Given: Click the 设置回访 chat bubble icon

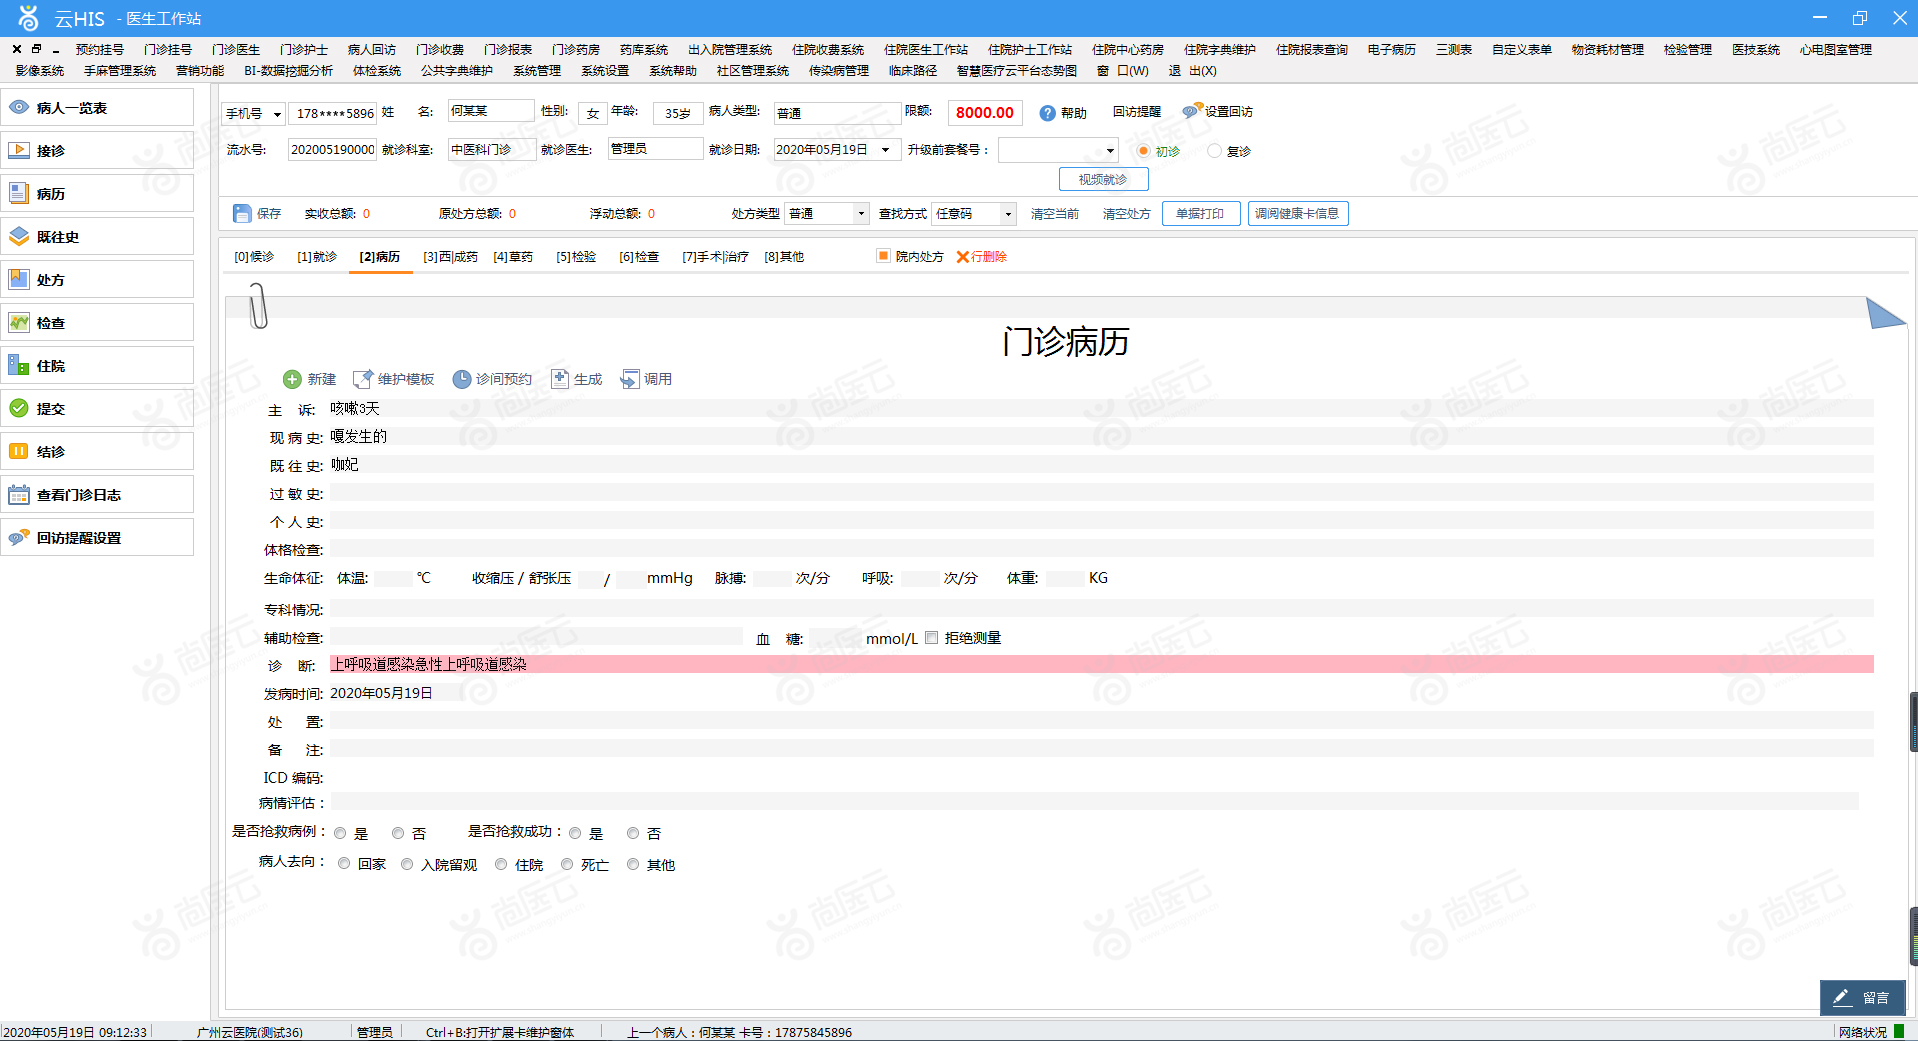Looking at the screenshot, I should pyautogui.click(x=1192, y=111).
